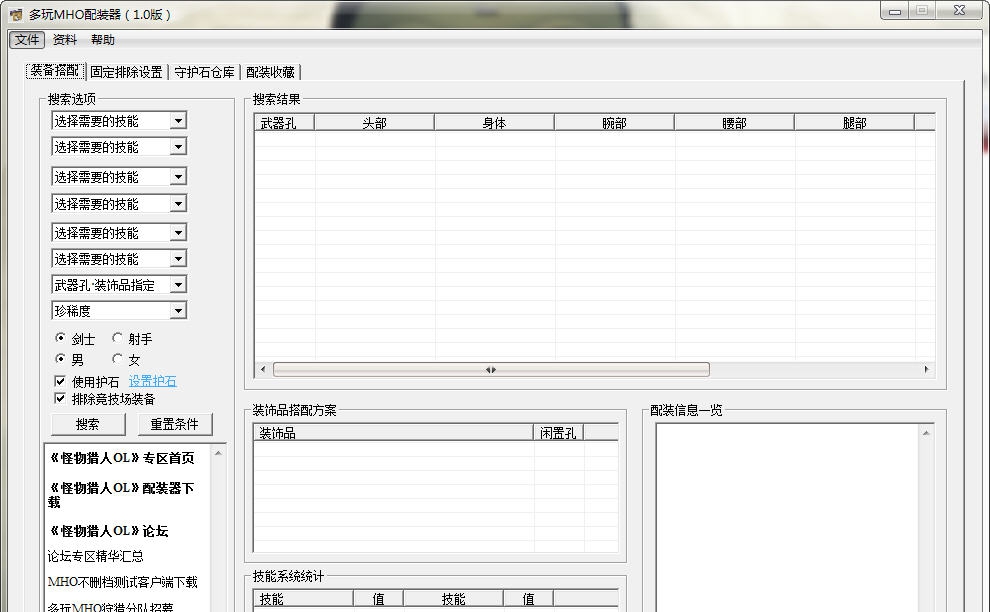
Task: Open the 设置护石 charm setup link
Action: click(153, 380)
